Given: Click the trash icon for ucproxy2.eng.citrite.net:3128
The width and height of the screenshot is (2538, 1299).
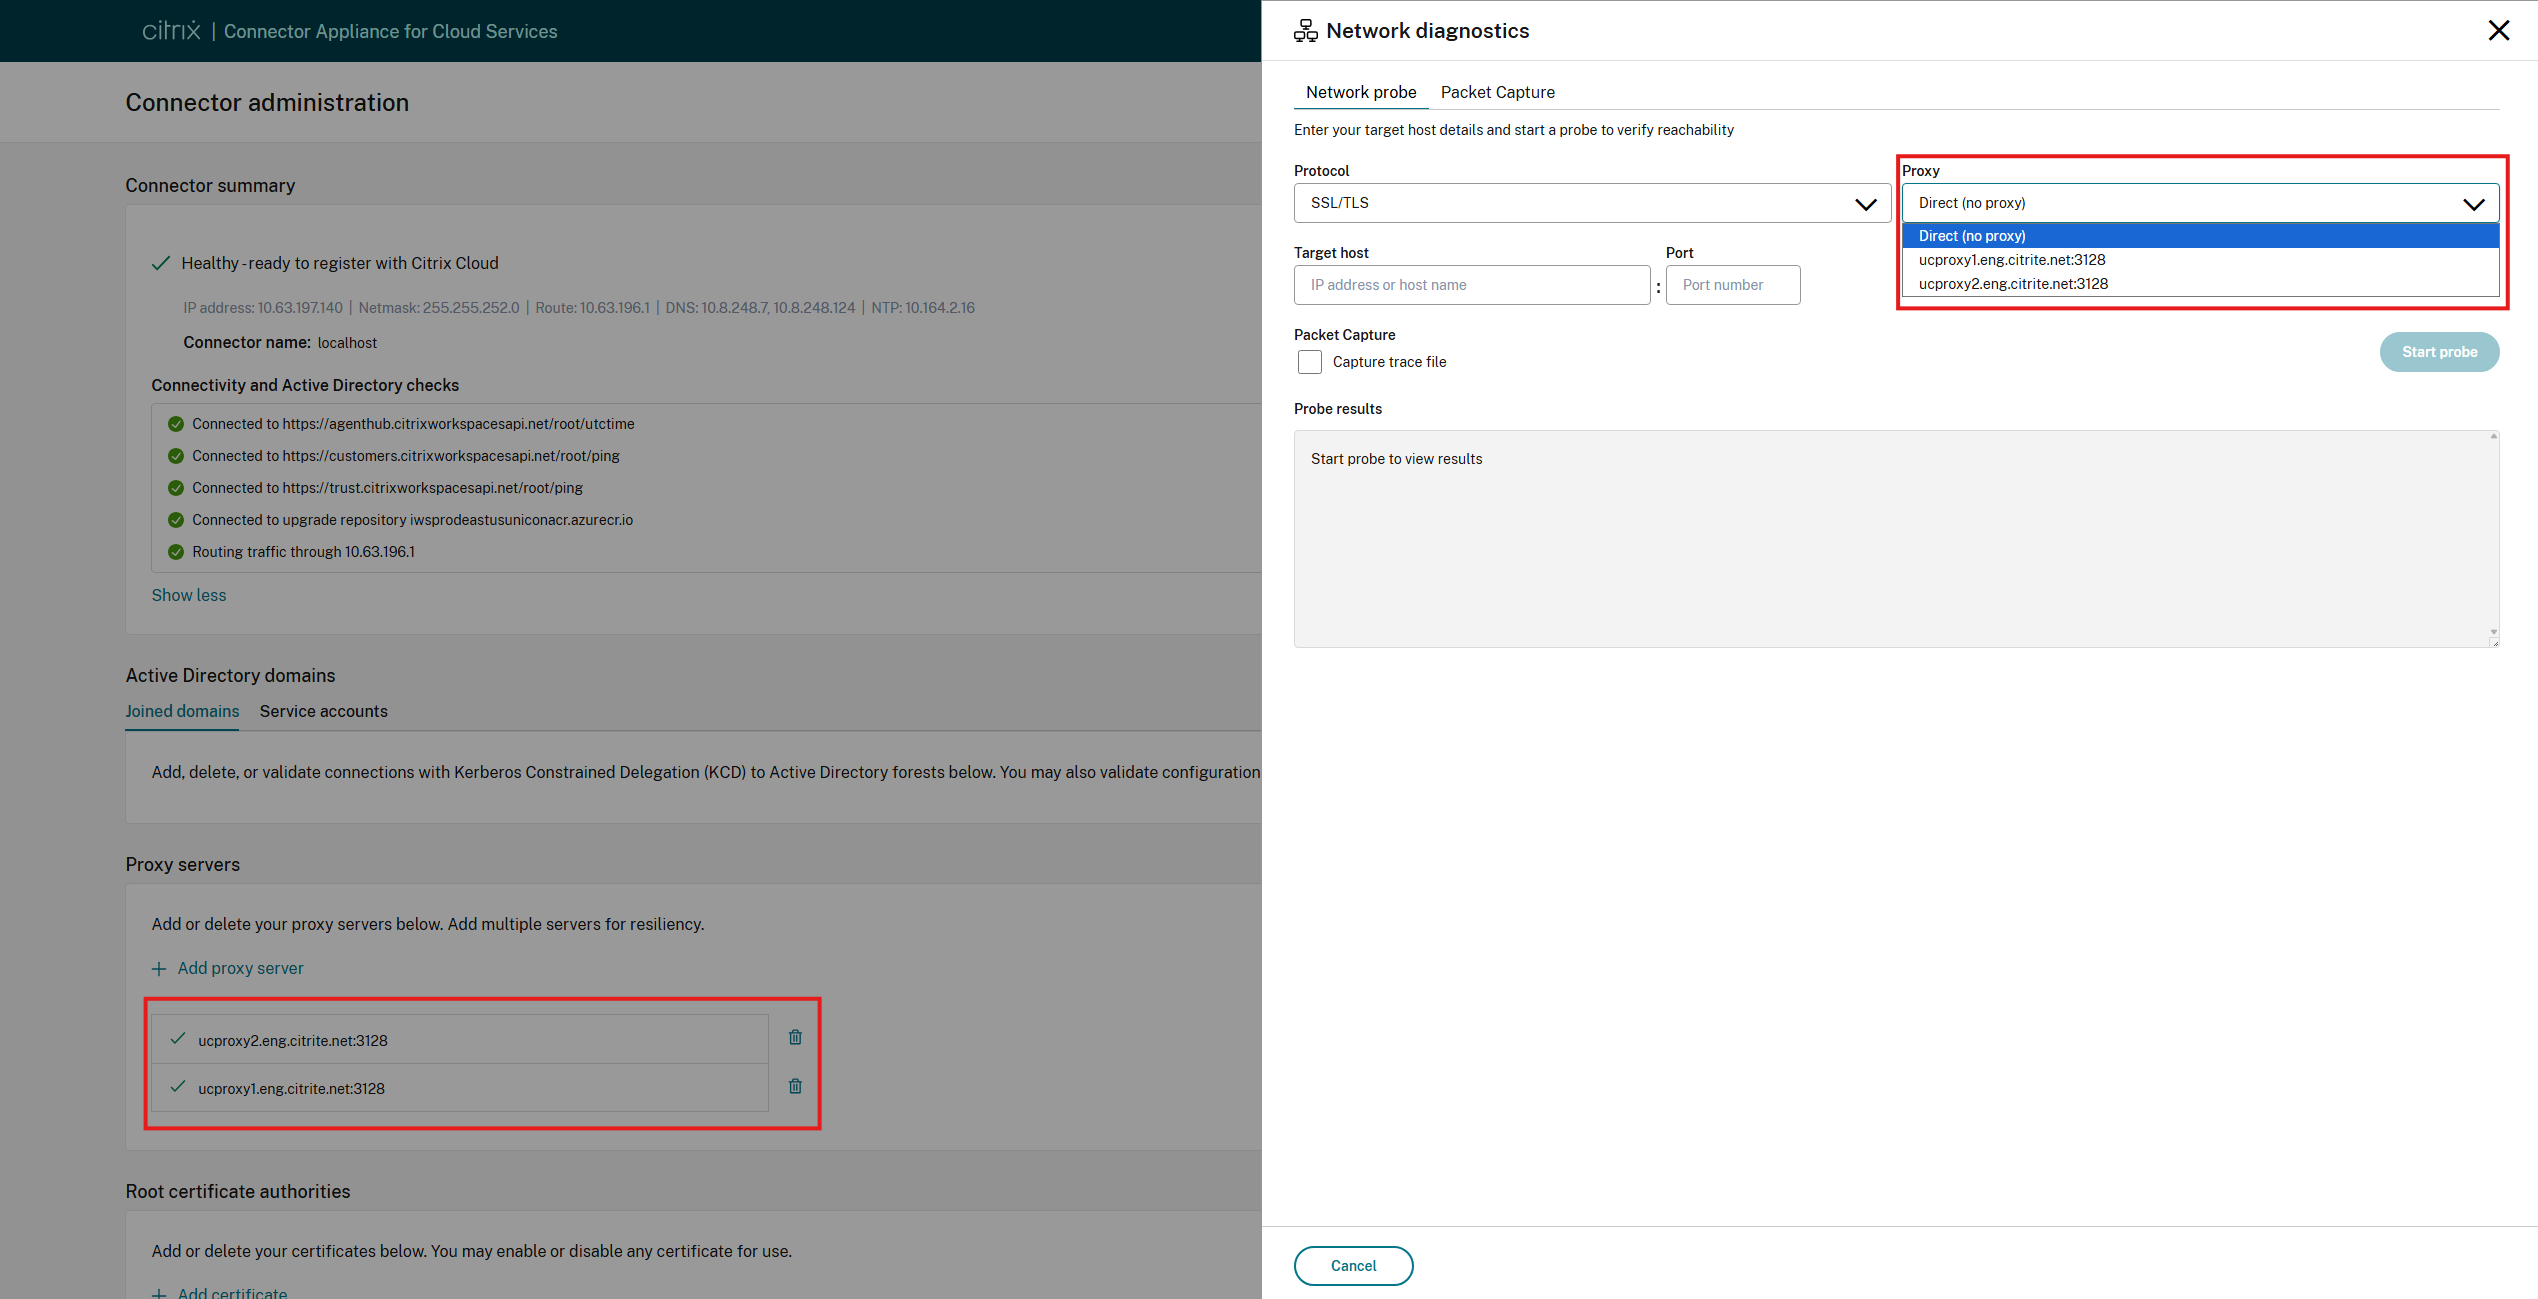Looking at the screenshot, I should pos(794,1038).
